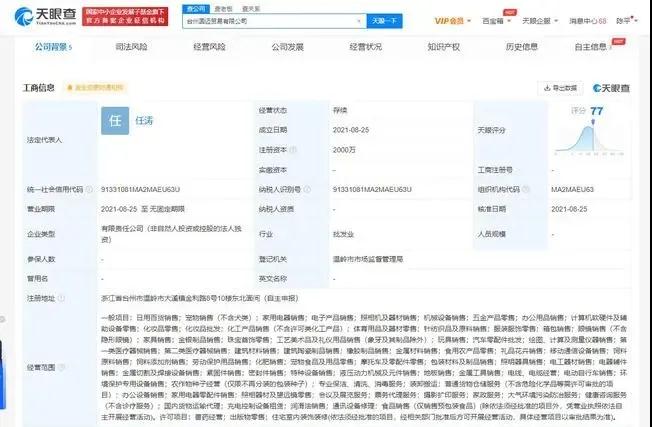Click the established date in the 成立日期 row
Screen dimensions: 652x427
[351, 130]
